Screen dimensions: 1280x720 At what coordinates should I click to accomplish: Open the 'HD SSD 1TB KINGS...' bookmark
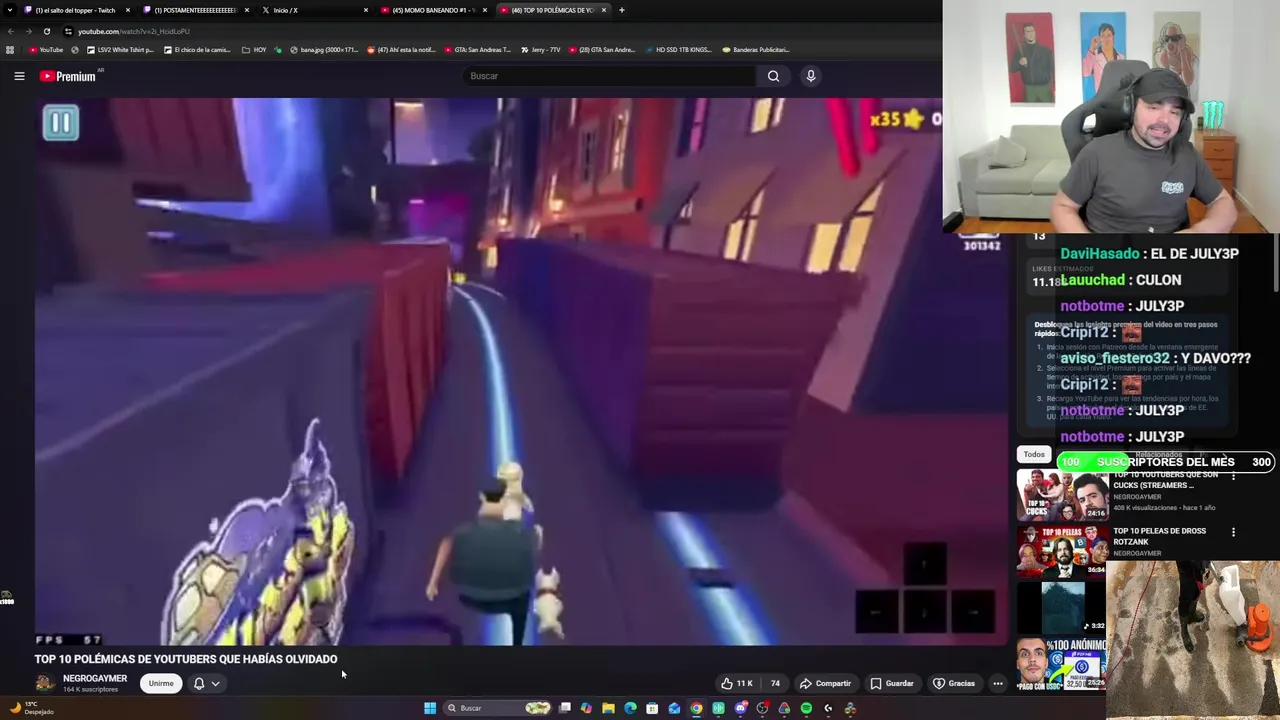click(677, 50)
